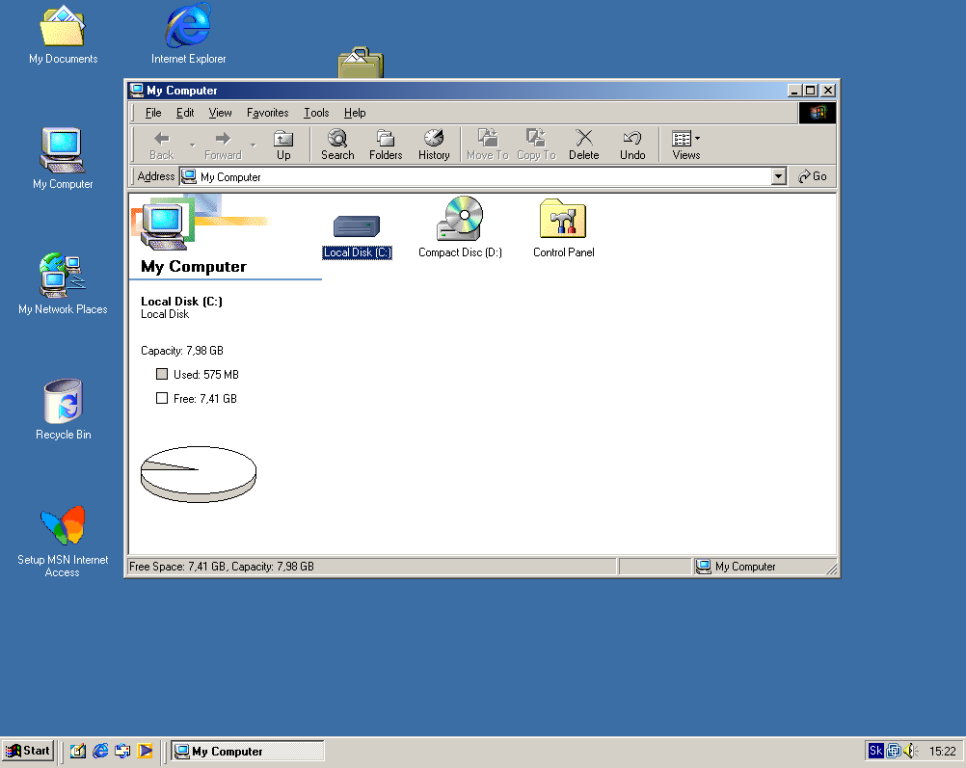Viewport: 966px width, 768px height.
Task: Click the Search toolbar icon
Action: point(337,144)
